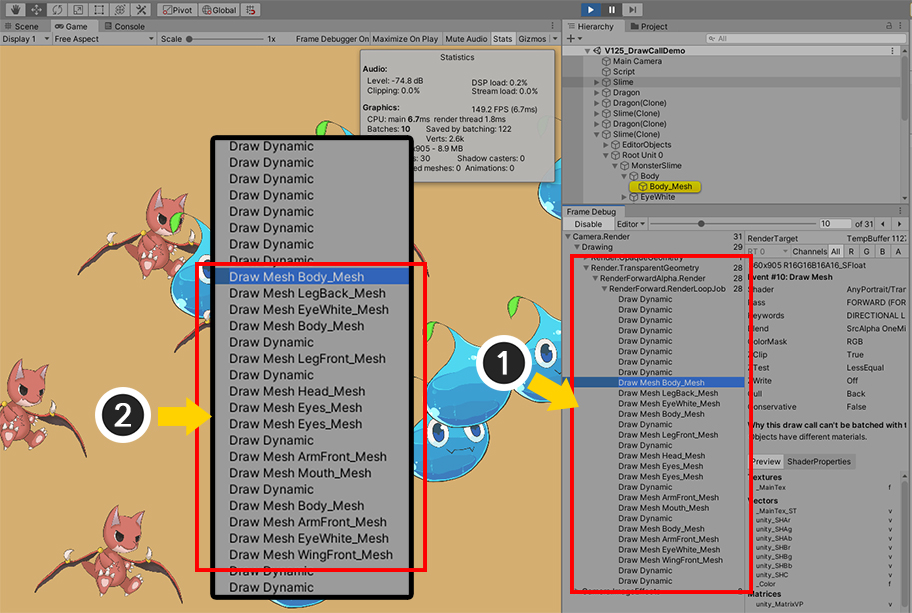Click the Step frame button
Image resolution: width=912 pixels, height=613 pixels.
632,9
